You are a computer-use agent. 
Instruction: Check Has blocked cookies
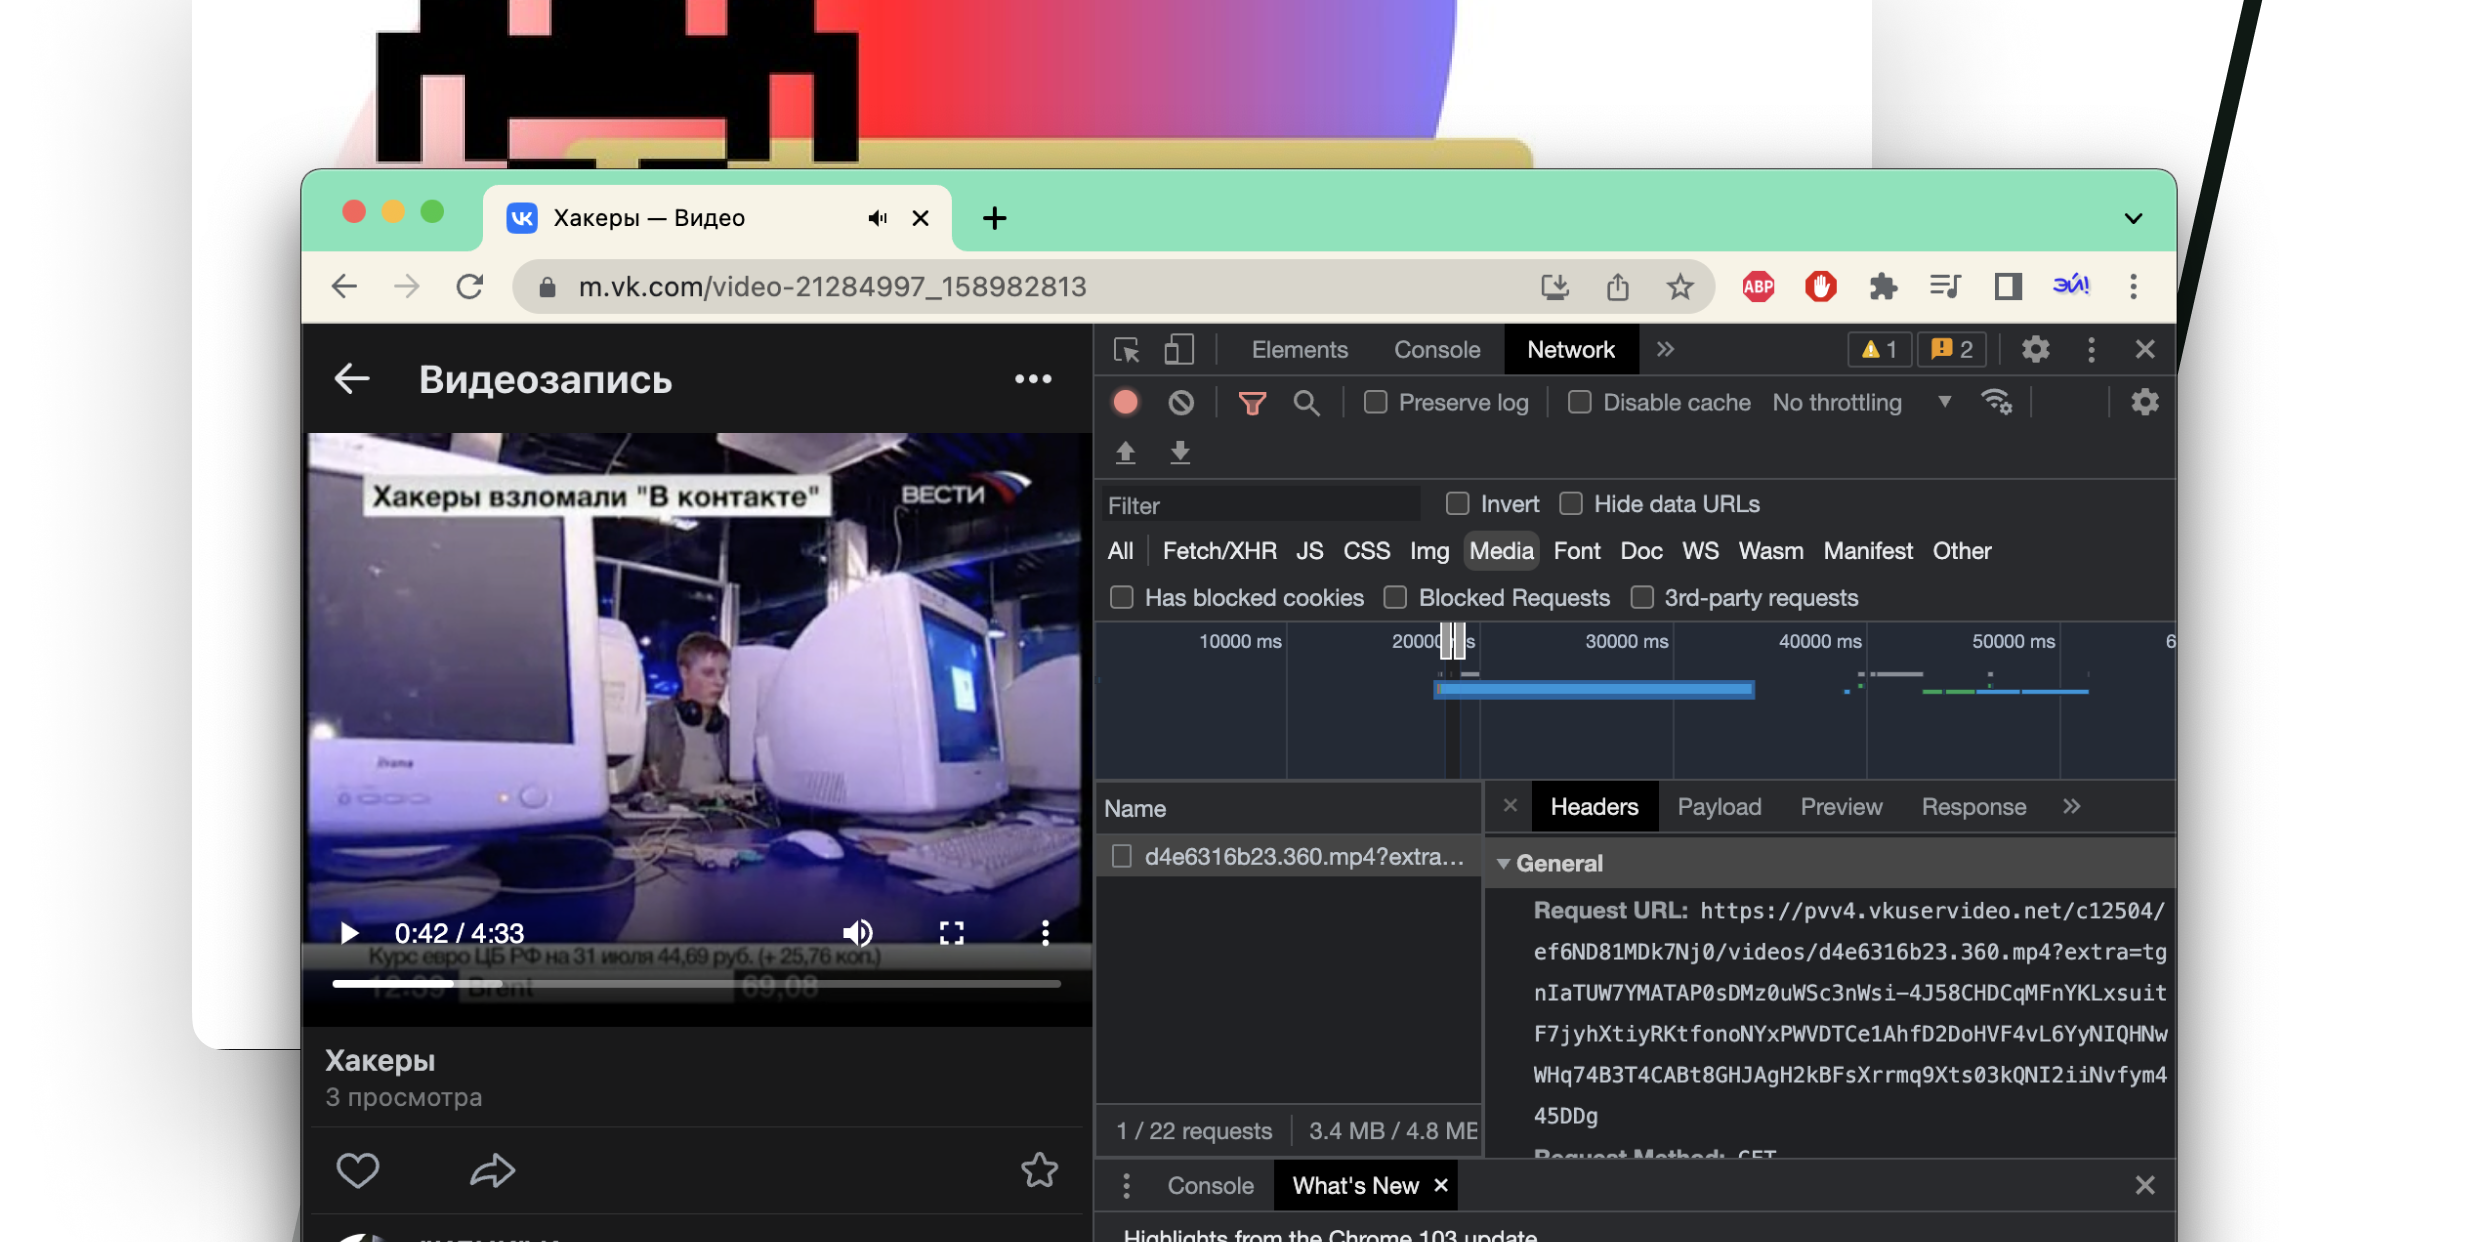click(1122, 598)
